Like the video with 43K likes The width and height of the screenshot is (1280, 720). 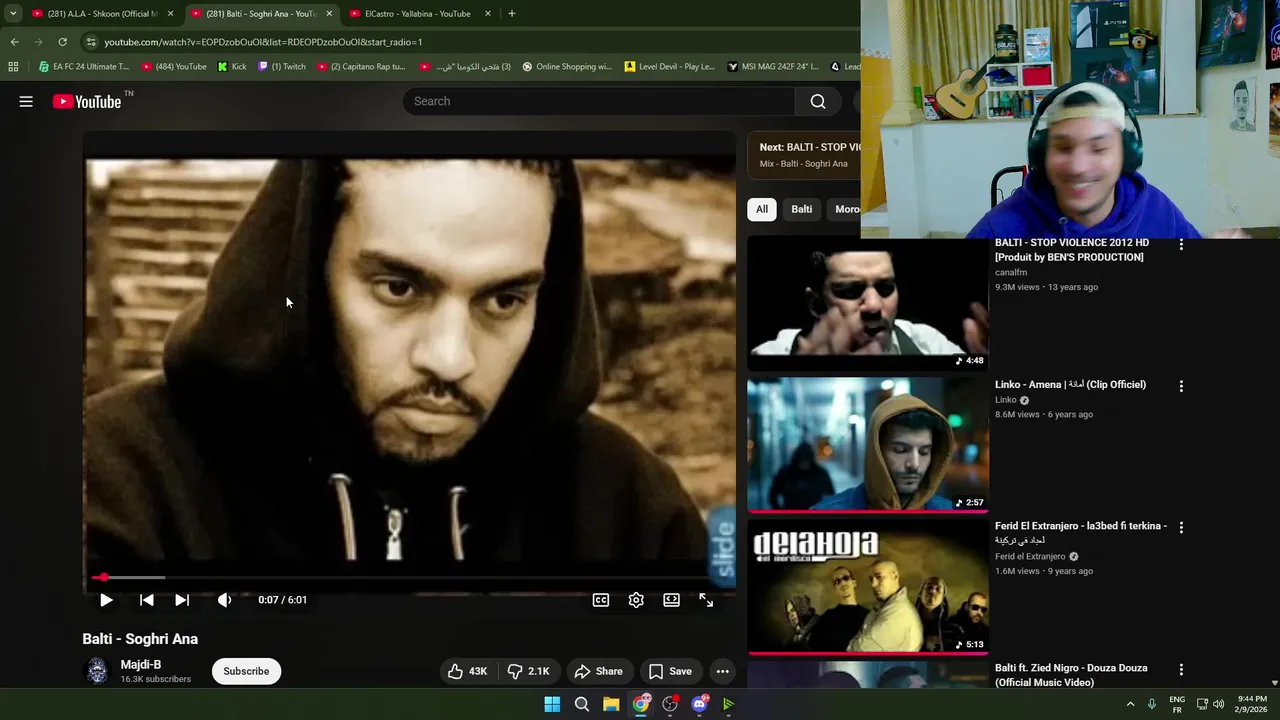pyautogui.click(x=467, y=671)
